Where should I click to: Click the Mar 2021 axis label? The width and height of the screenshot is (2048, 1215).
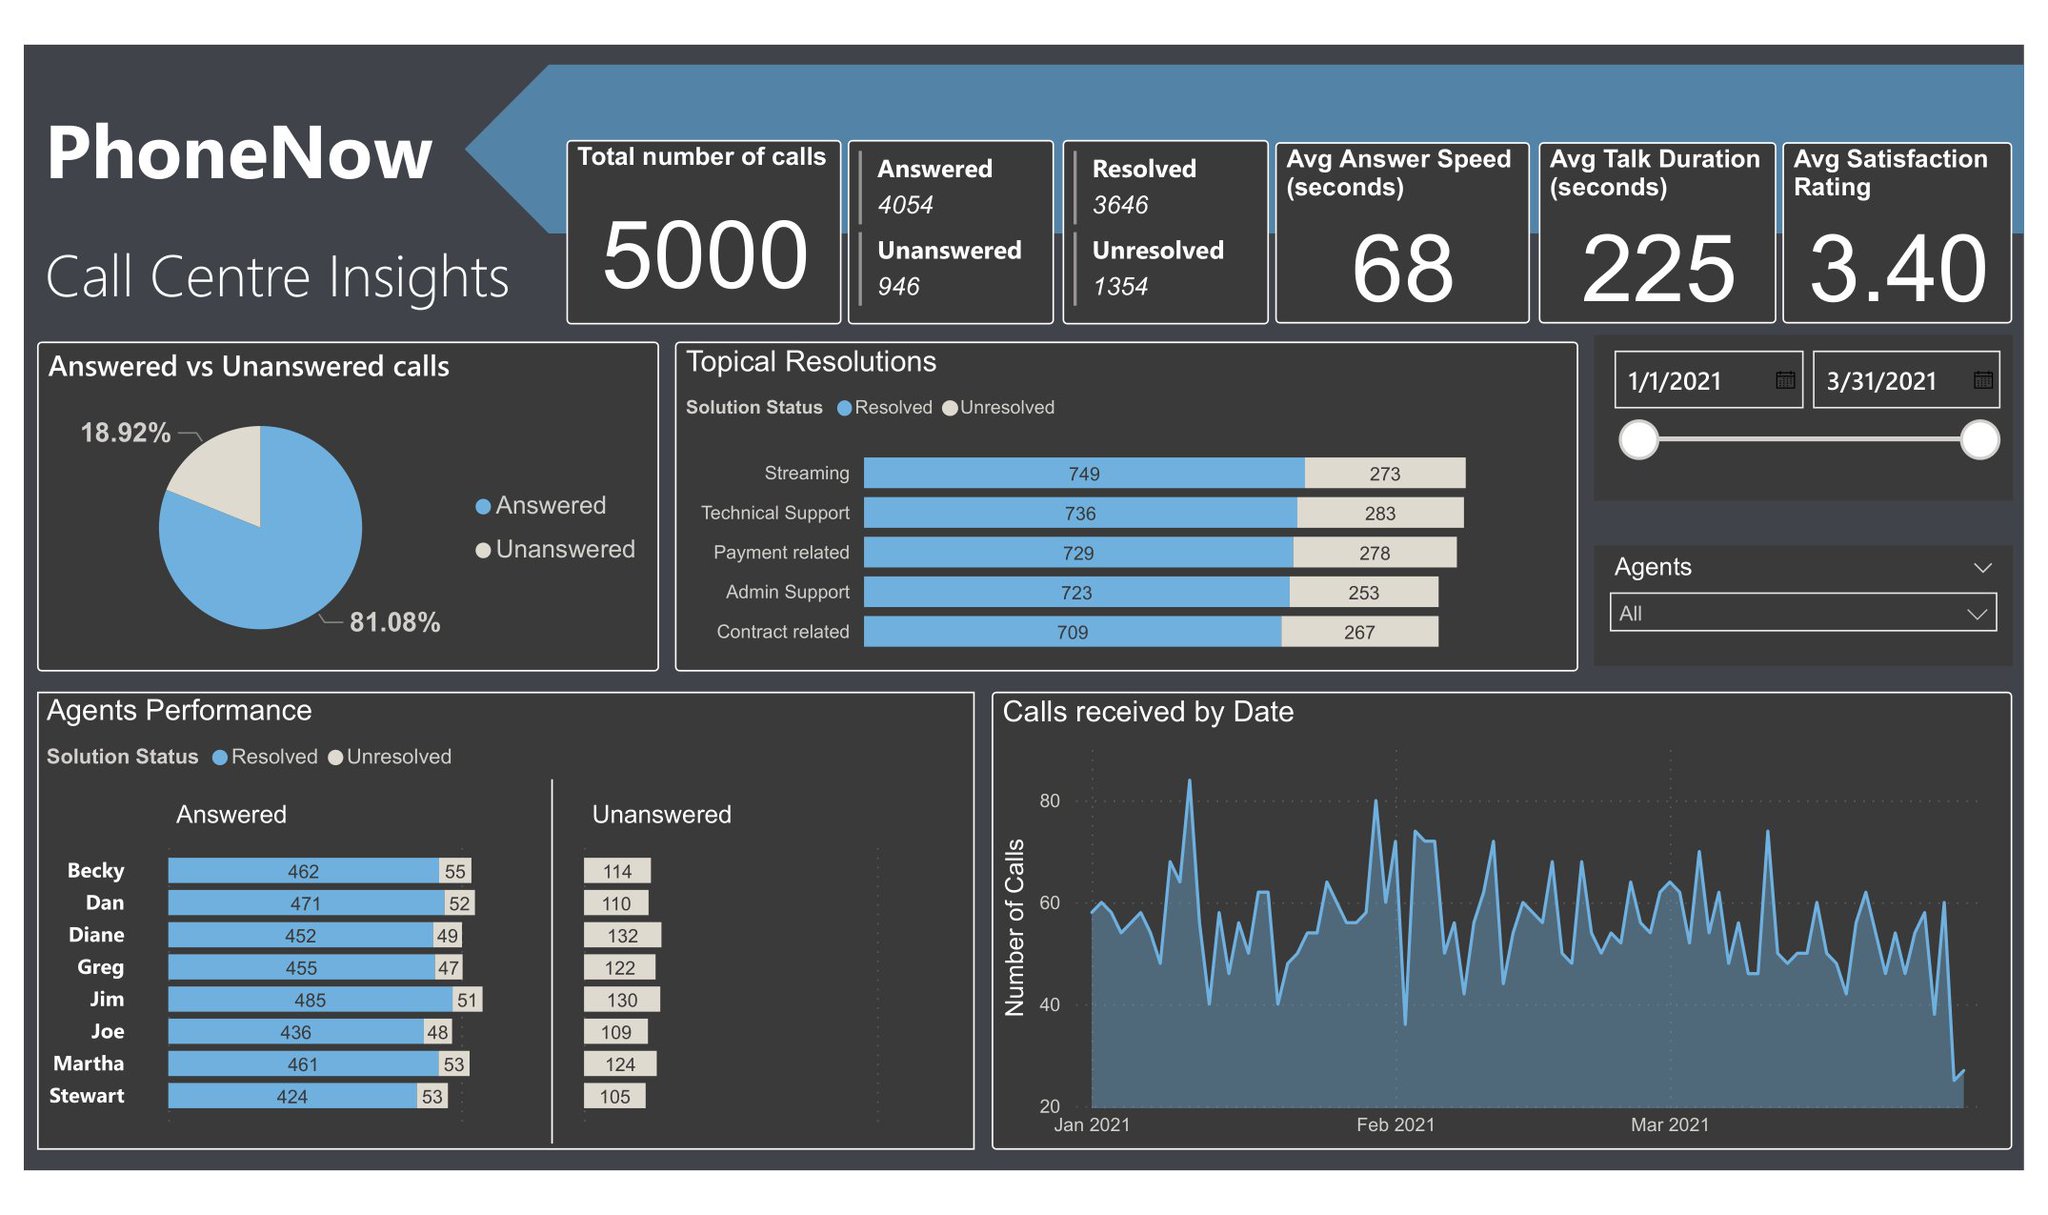tap(1670, 1125)
